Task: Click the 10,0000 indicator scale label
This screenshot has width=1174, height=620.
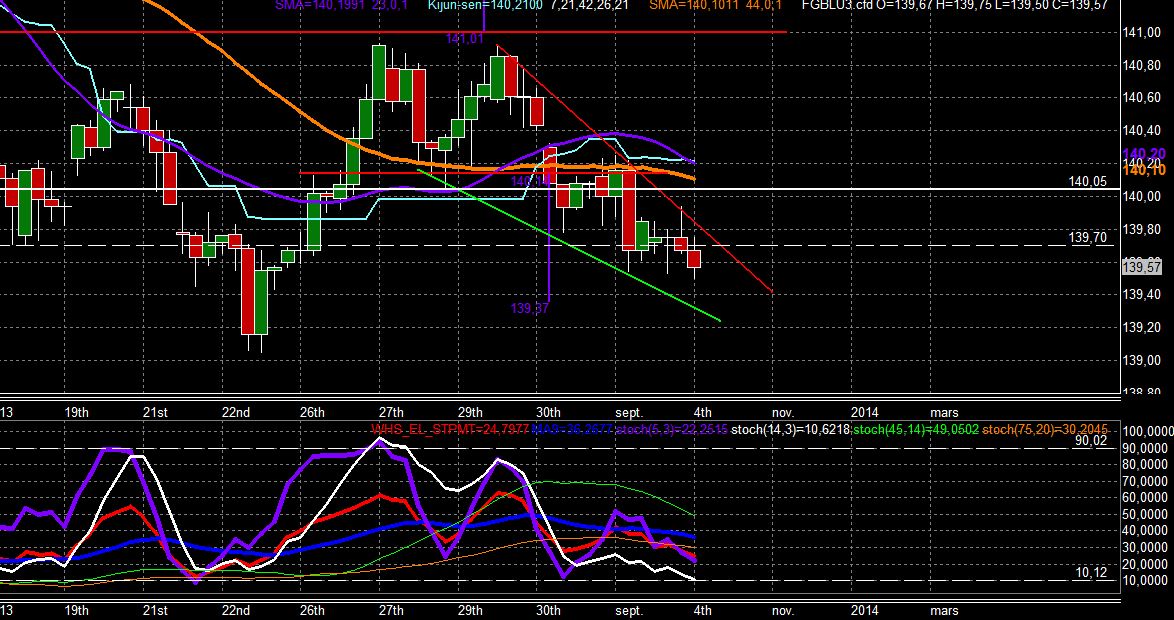Action: coord(1147,580)
